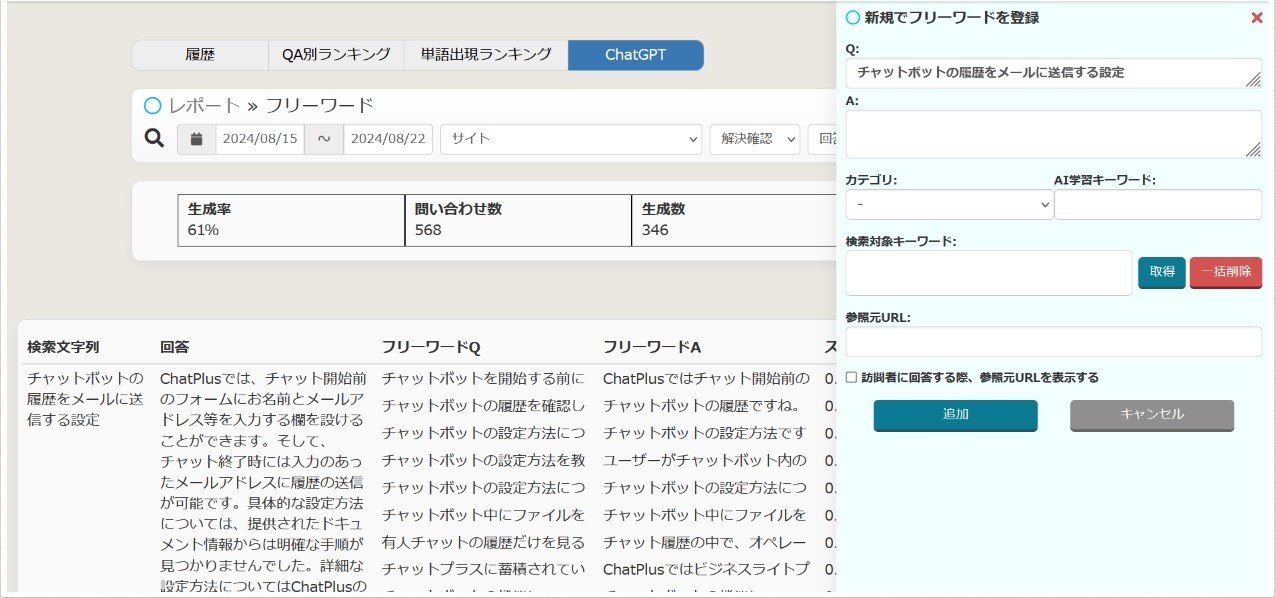Viewport: 1276px width, 598px height.
Task: Click the 検索文字列 cell チャットボットの履歴をメールに送信する設定
Action: 85,399
